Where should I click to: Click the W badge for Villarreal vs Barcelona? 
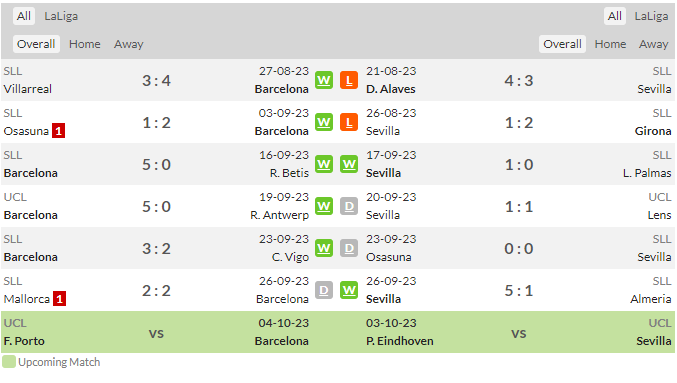pos(324,80)
